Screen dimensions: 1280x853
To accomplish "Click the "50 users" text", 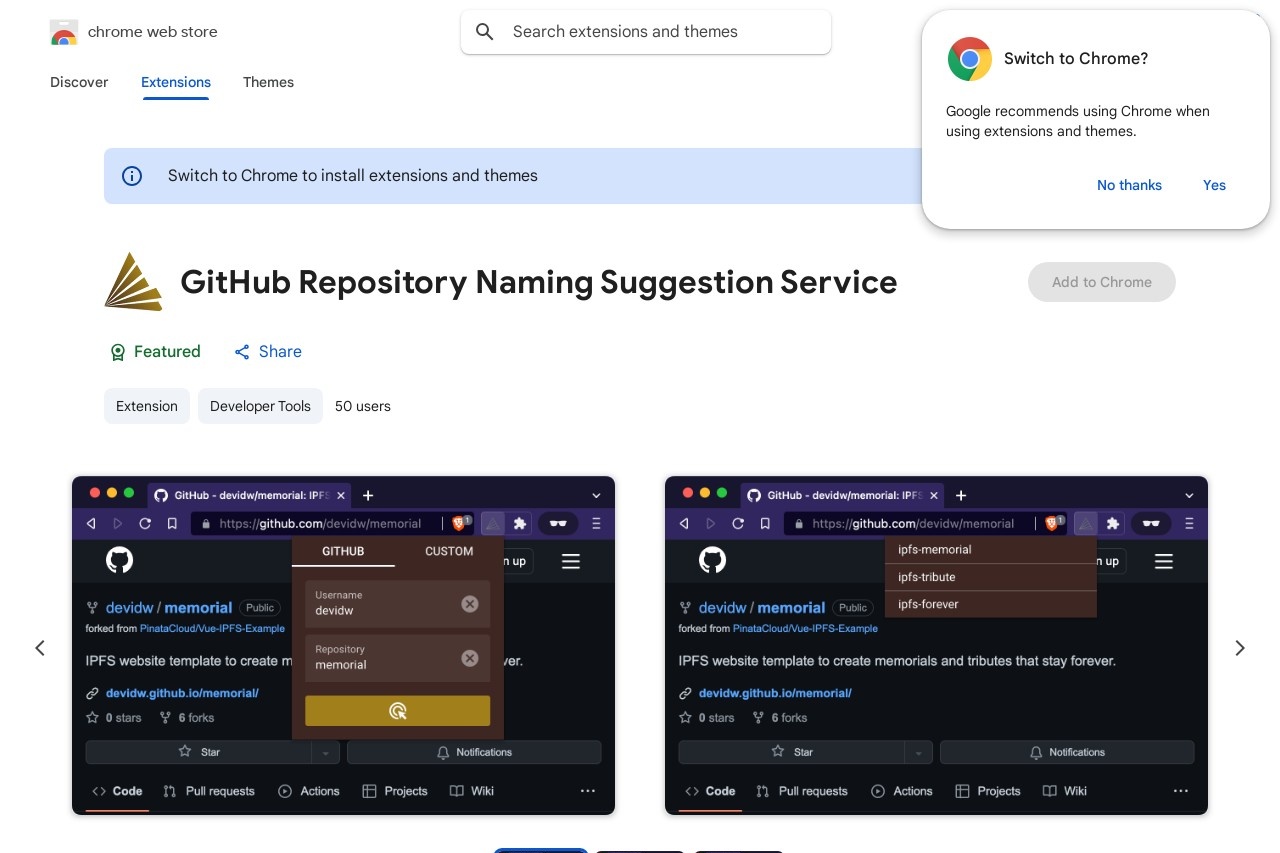I will point(363,406).
